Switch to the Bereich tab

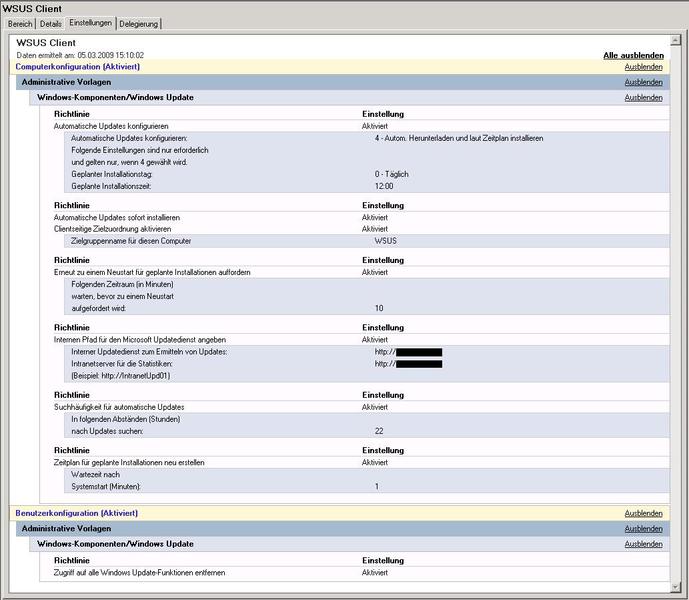20,24
